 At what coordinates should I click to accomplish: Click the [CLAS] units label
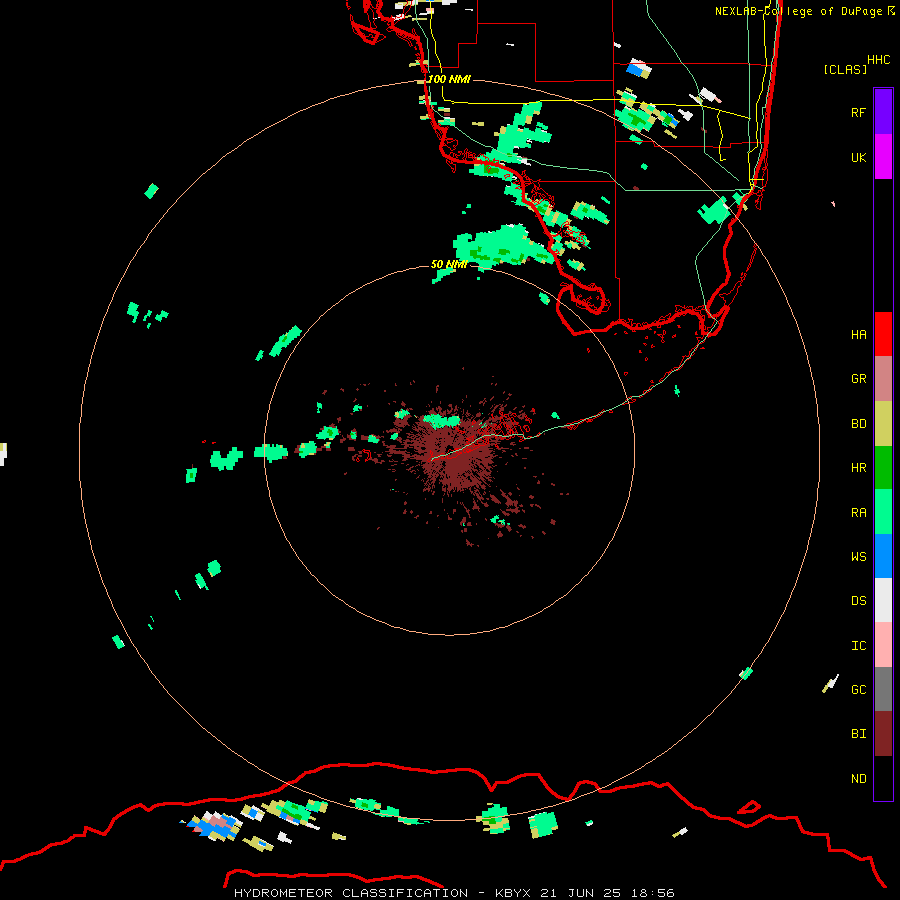pos(845,69)
